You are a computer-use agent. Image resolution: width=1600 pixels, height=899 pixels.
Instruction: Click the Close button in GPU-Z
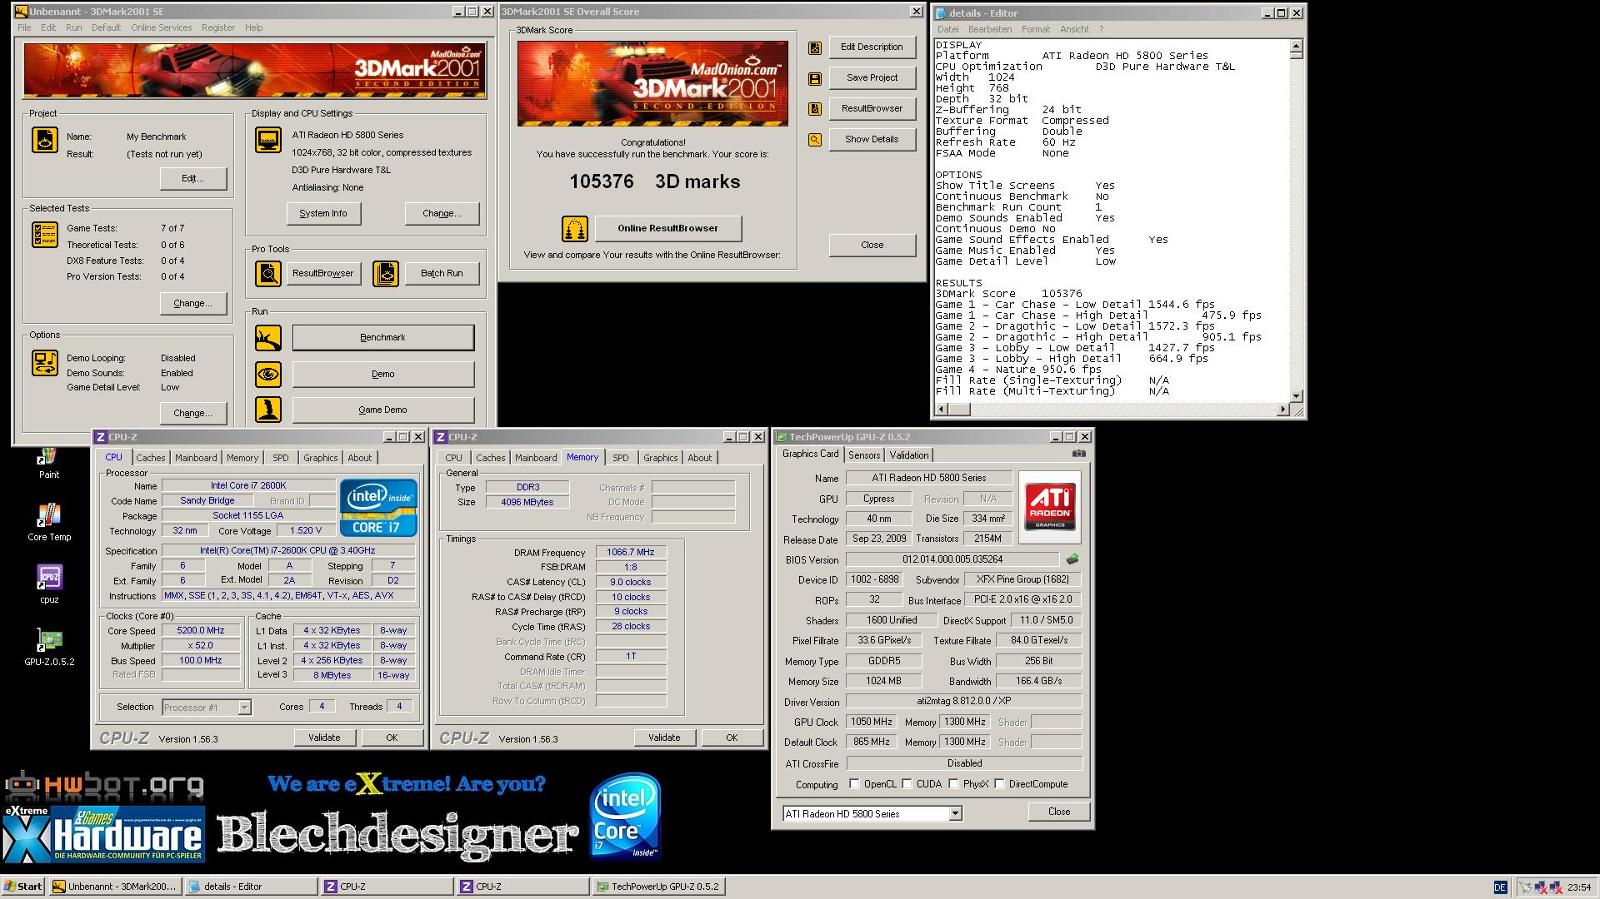[x=1059, y=812]
